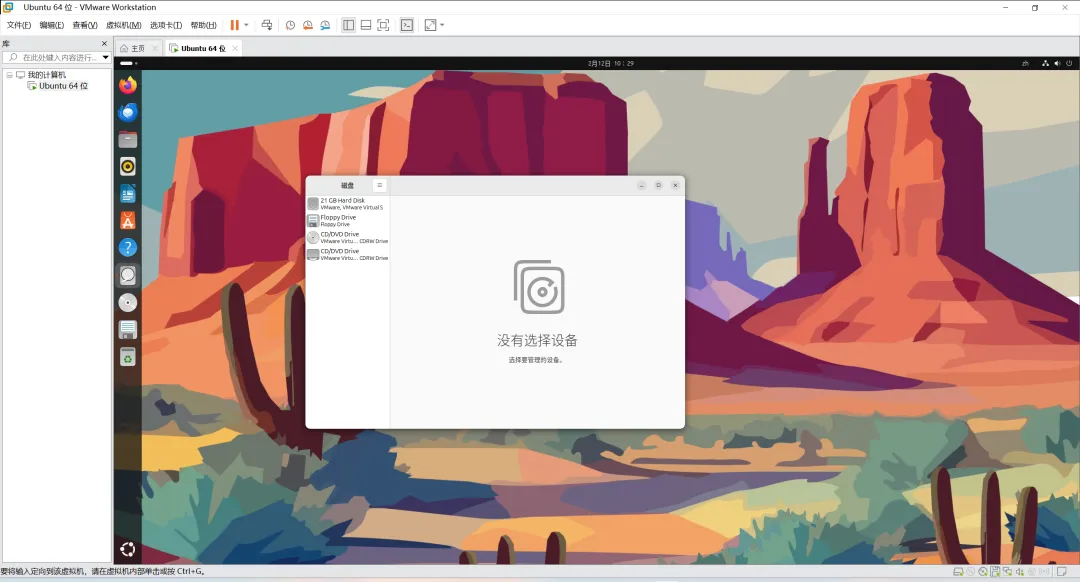
Task: Open the 文件 menu
Action: 19,25
